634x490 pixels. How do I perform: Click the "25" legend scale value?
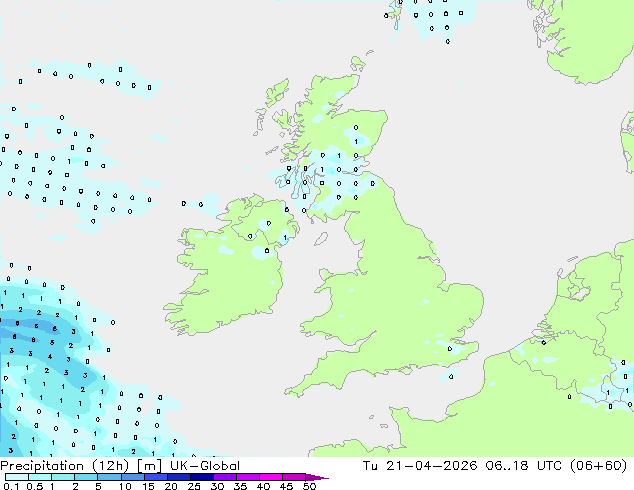tap(194, 486)
